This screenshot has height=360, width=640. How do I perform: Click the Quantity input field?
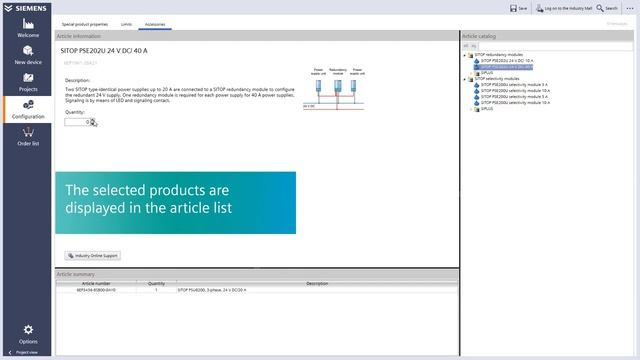click(x=77, y=122)
